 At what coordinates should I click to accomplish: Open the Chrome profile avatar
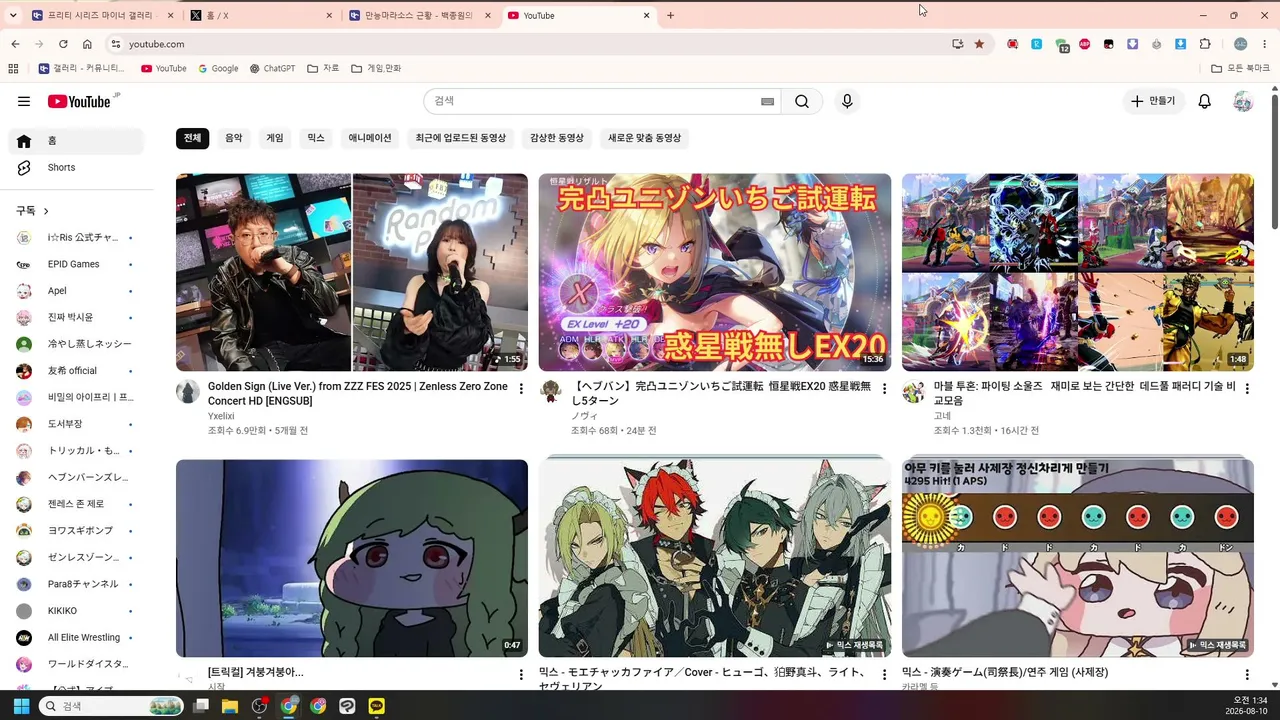(x=1241, y=44)
